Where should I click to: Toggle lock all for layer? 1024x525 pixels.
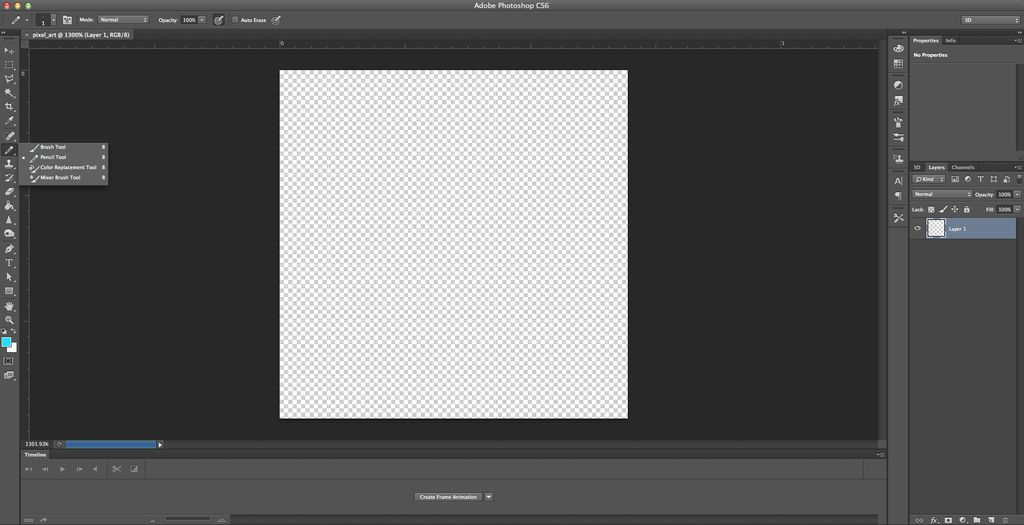click(967, 210)
